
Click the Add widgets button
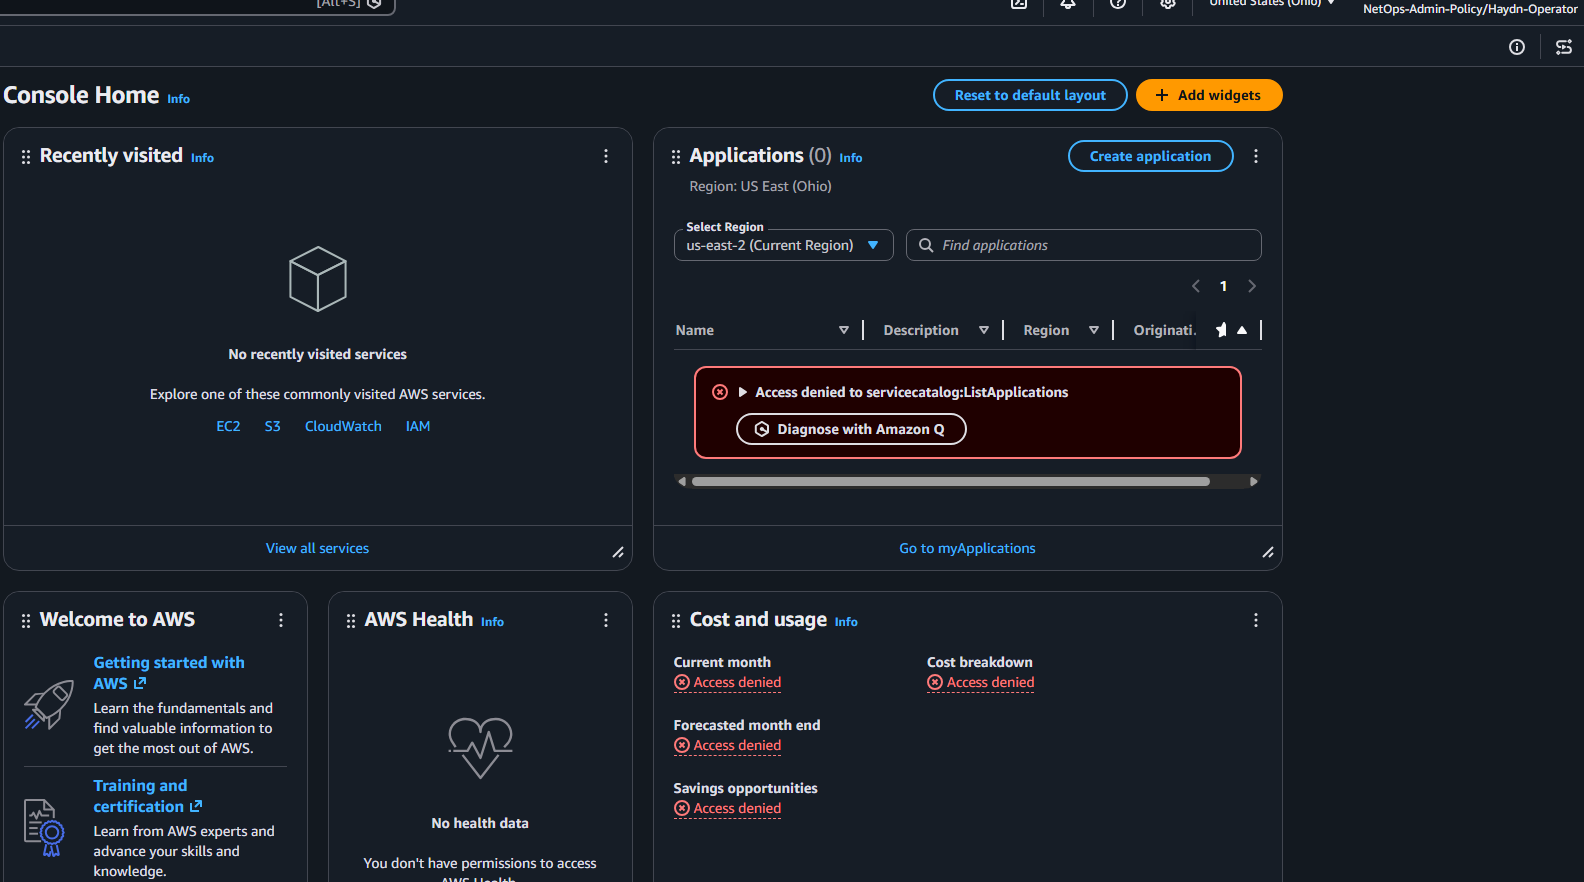(x=1209, y=95)
